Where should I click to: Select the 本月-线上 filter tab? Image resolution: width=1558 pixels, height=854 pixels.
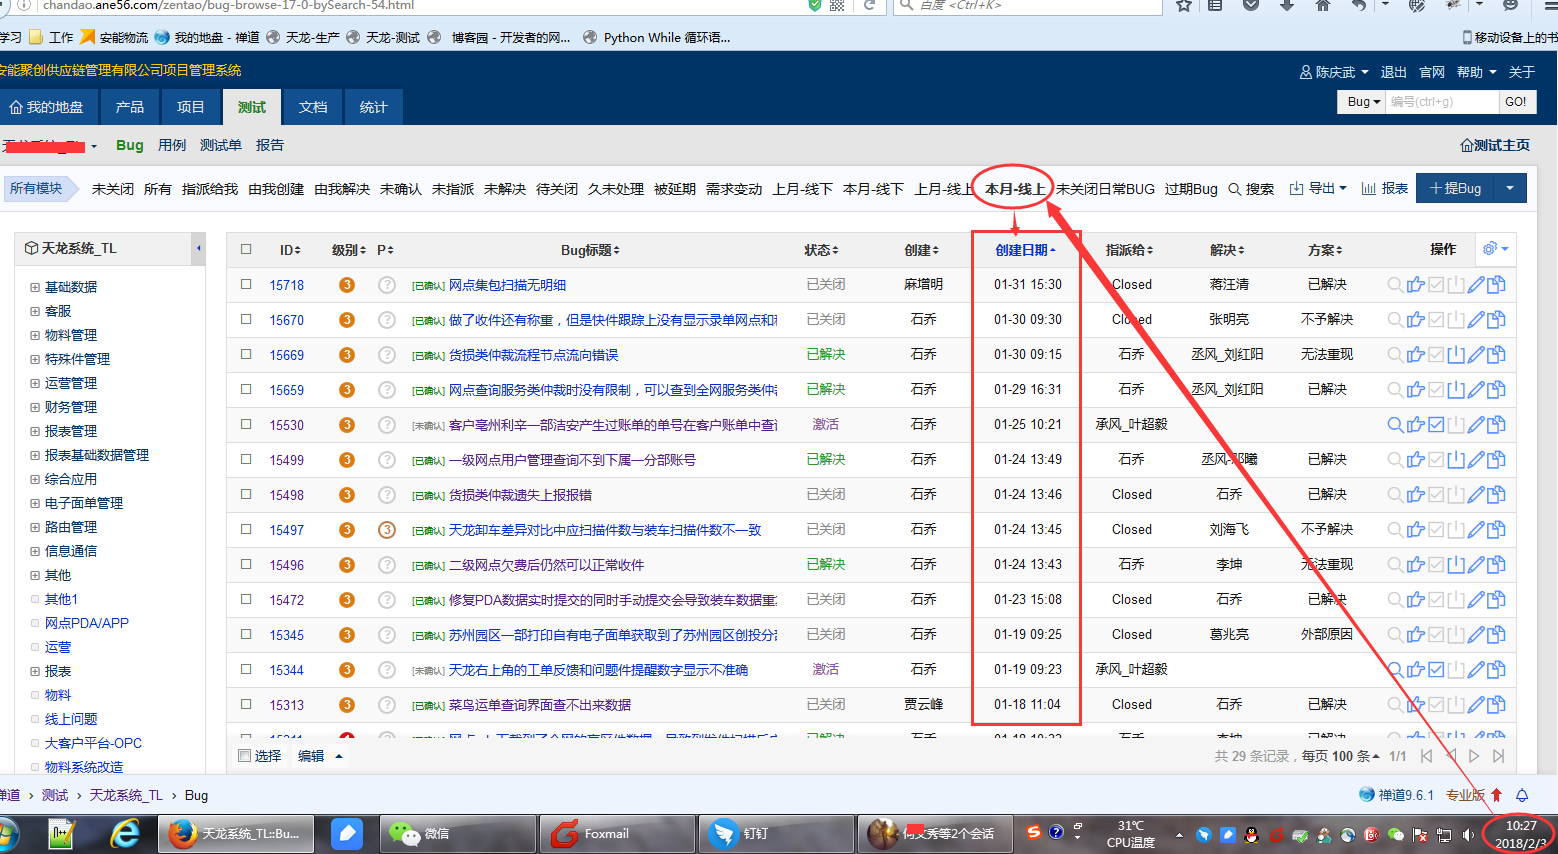[1014, 189]
